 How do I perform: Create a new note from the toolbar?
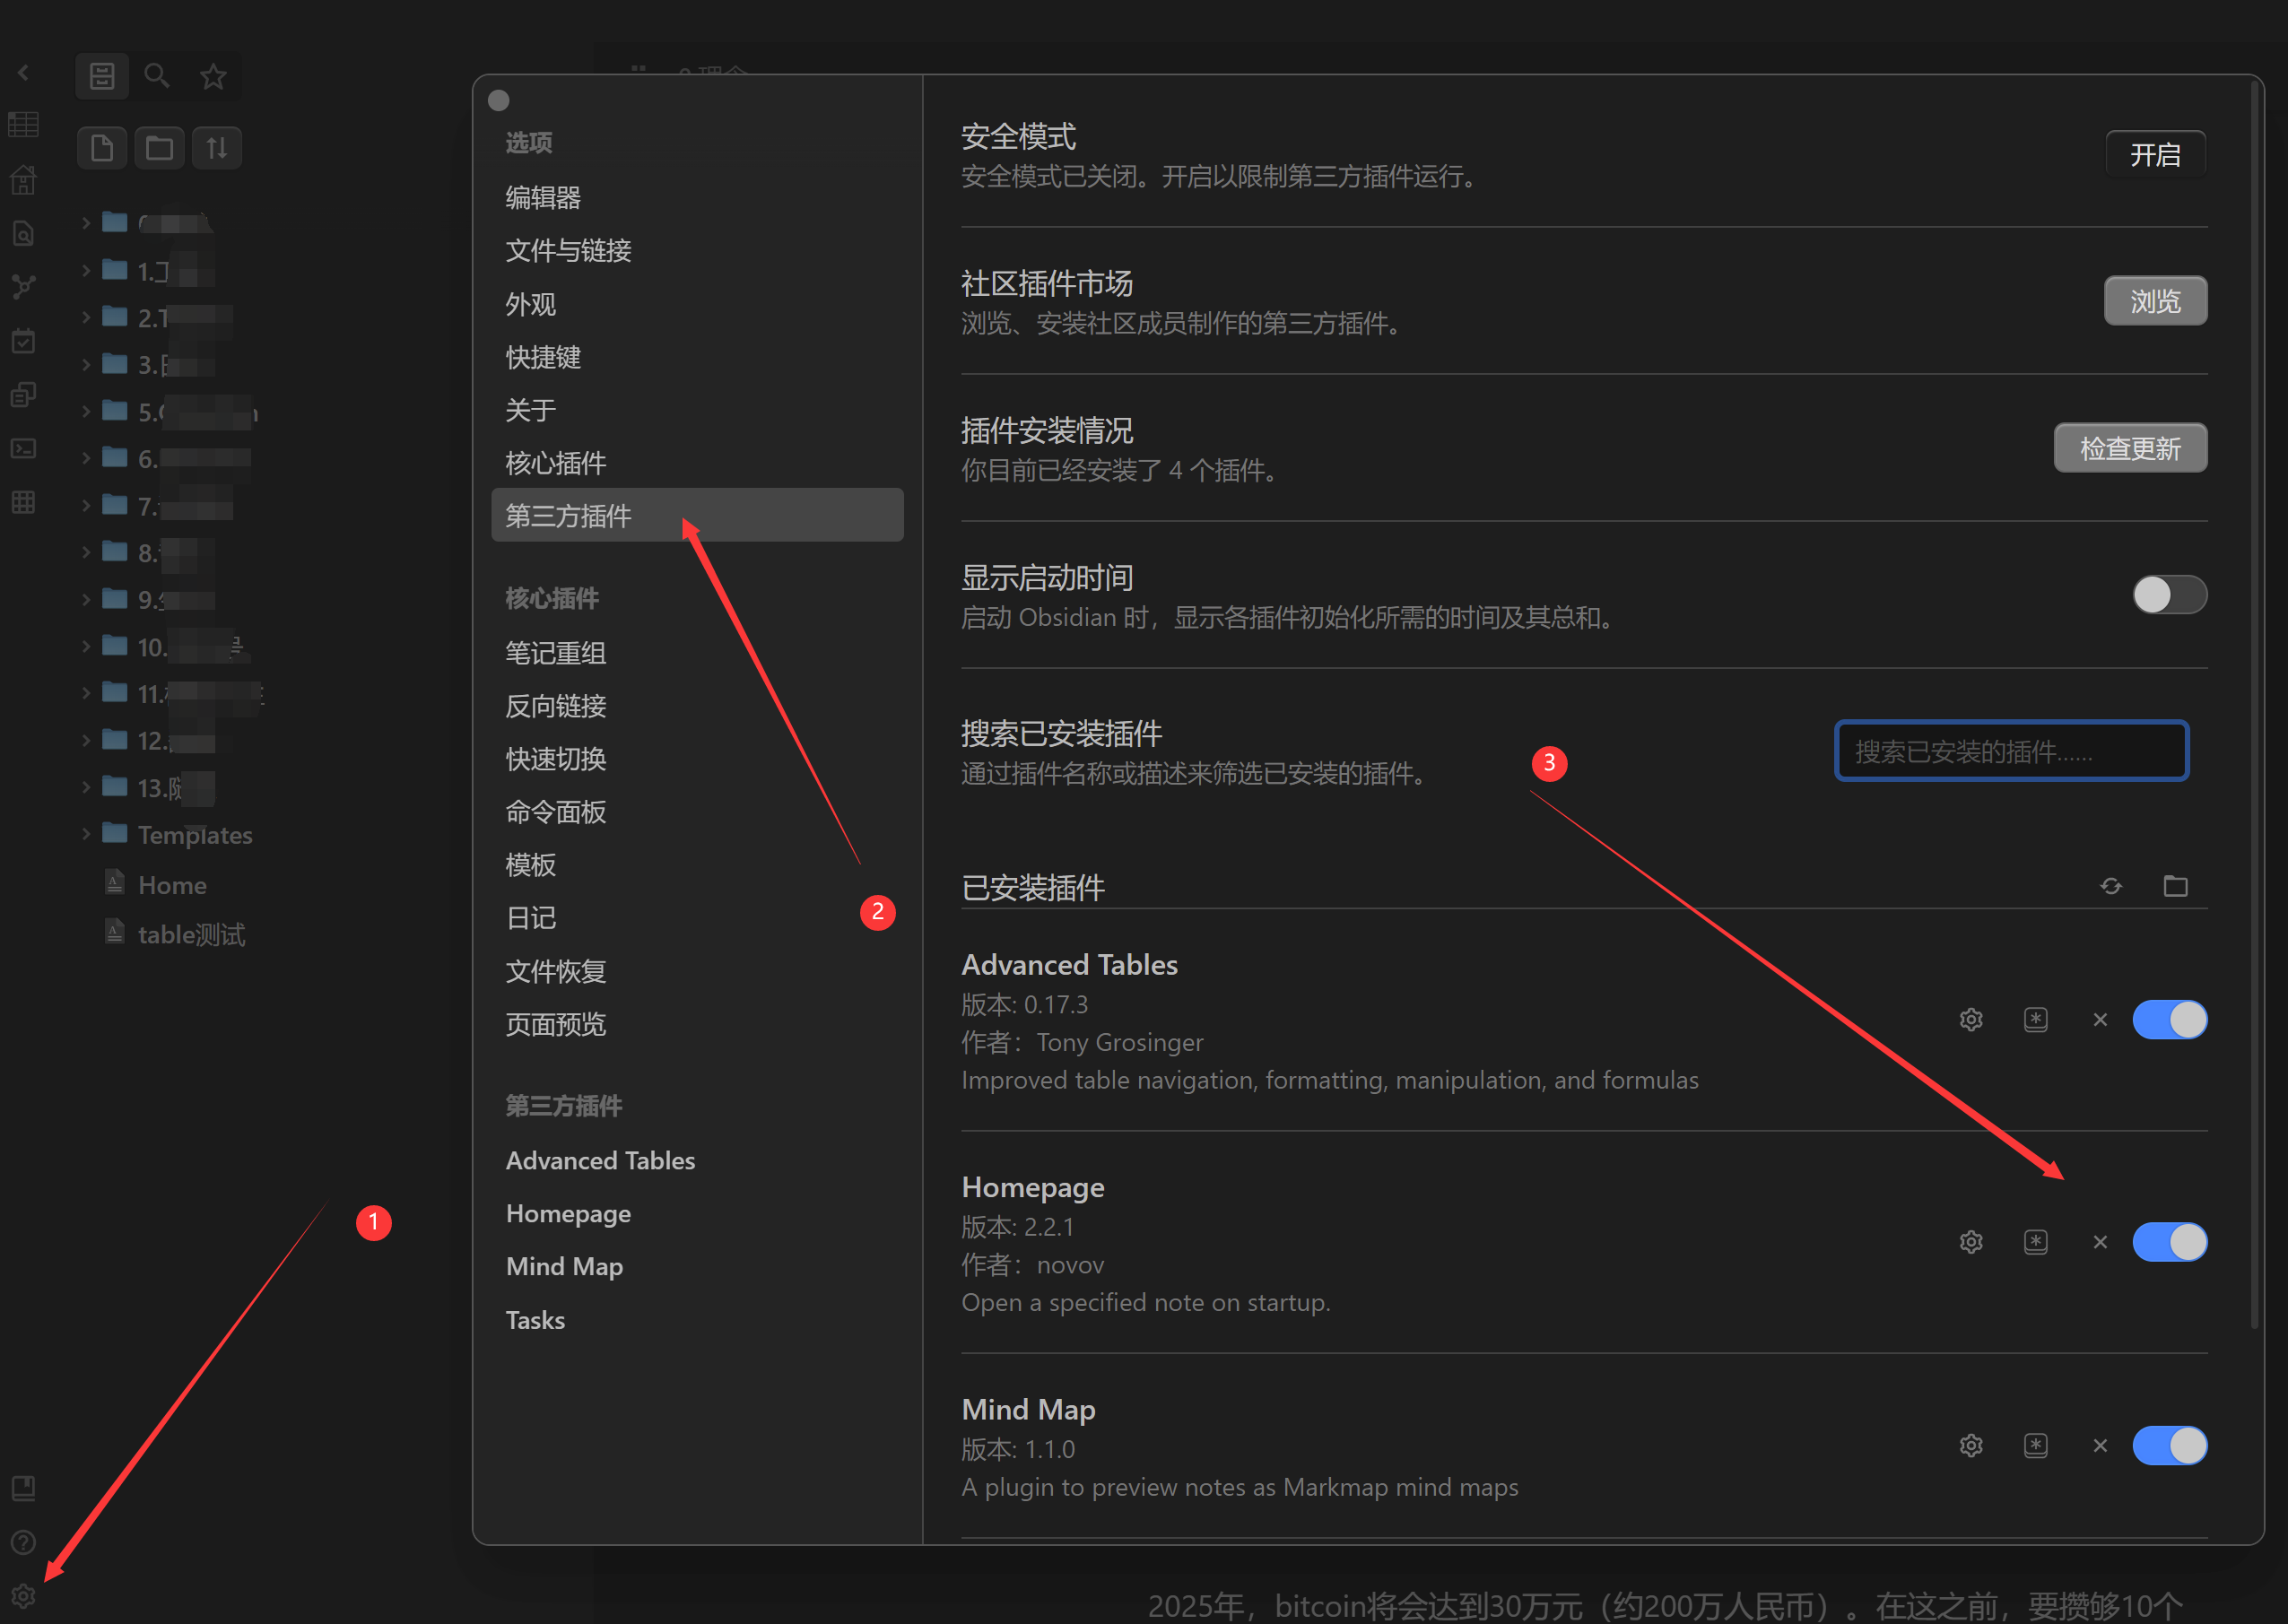pyautogui.click(x=102, y=148)
